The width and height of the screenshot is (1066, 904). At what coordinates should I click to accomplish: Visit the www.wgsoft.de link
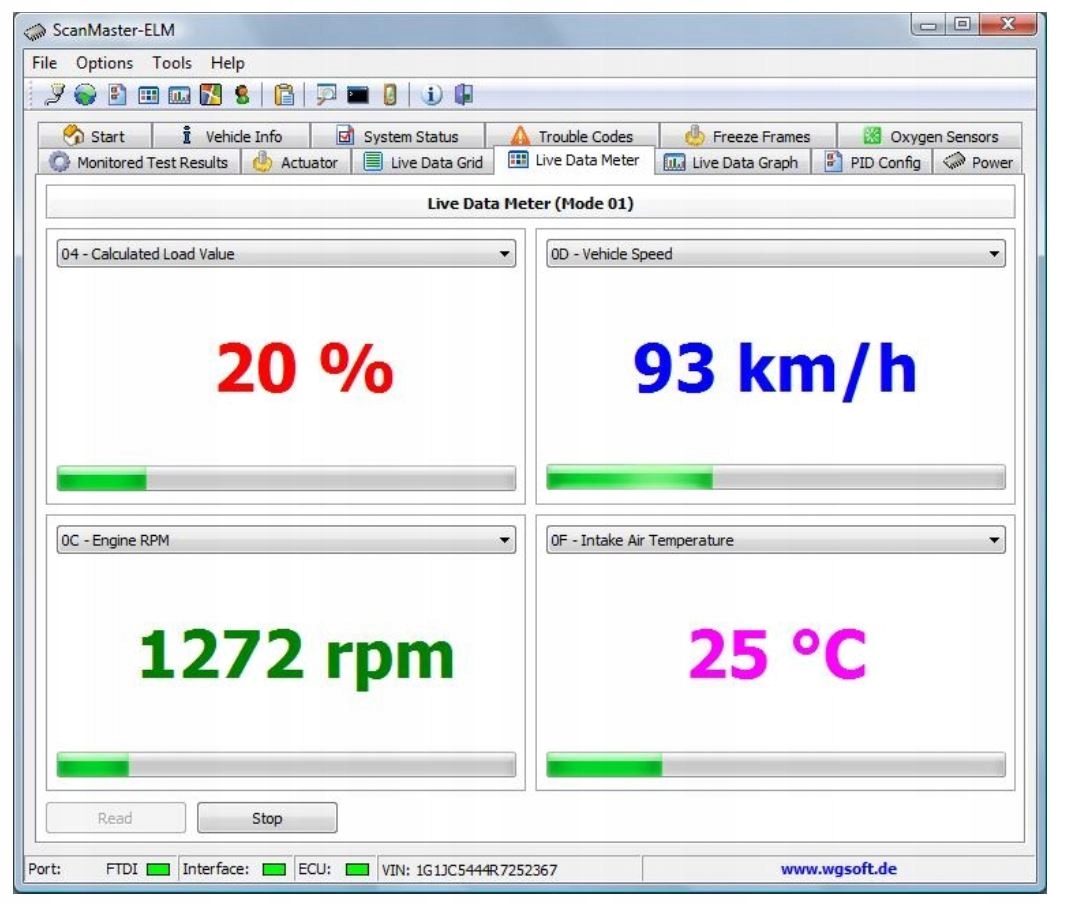coord(838,869)
